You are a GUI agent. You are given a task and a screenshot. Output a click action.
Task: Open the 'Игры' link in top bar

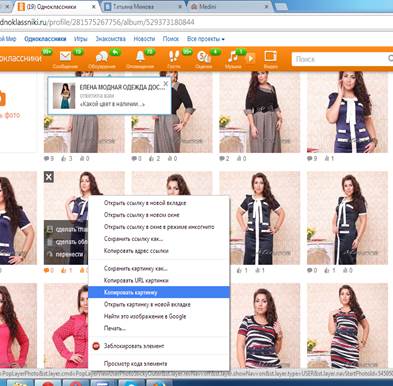tap(80, 39)
